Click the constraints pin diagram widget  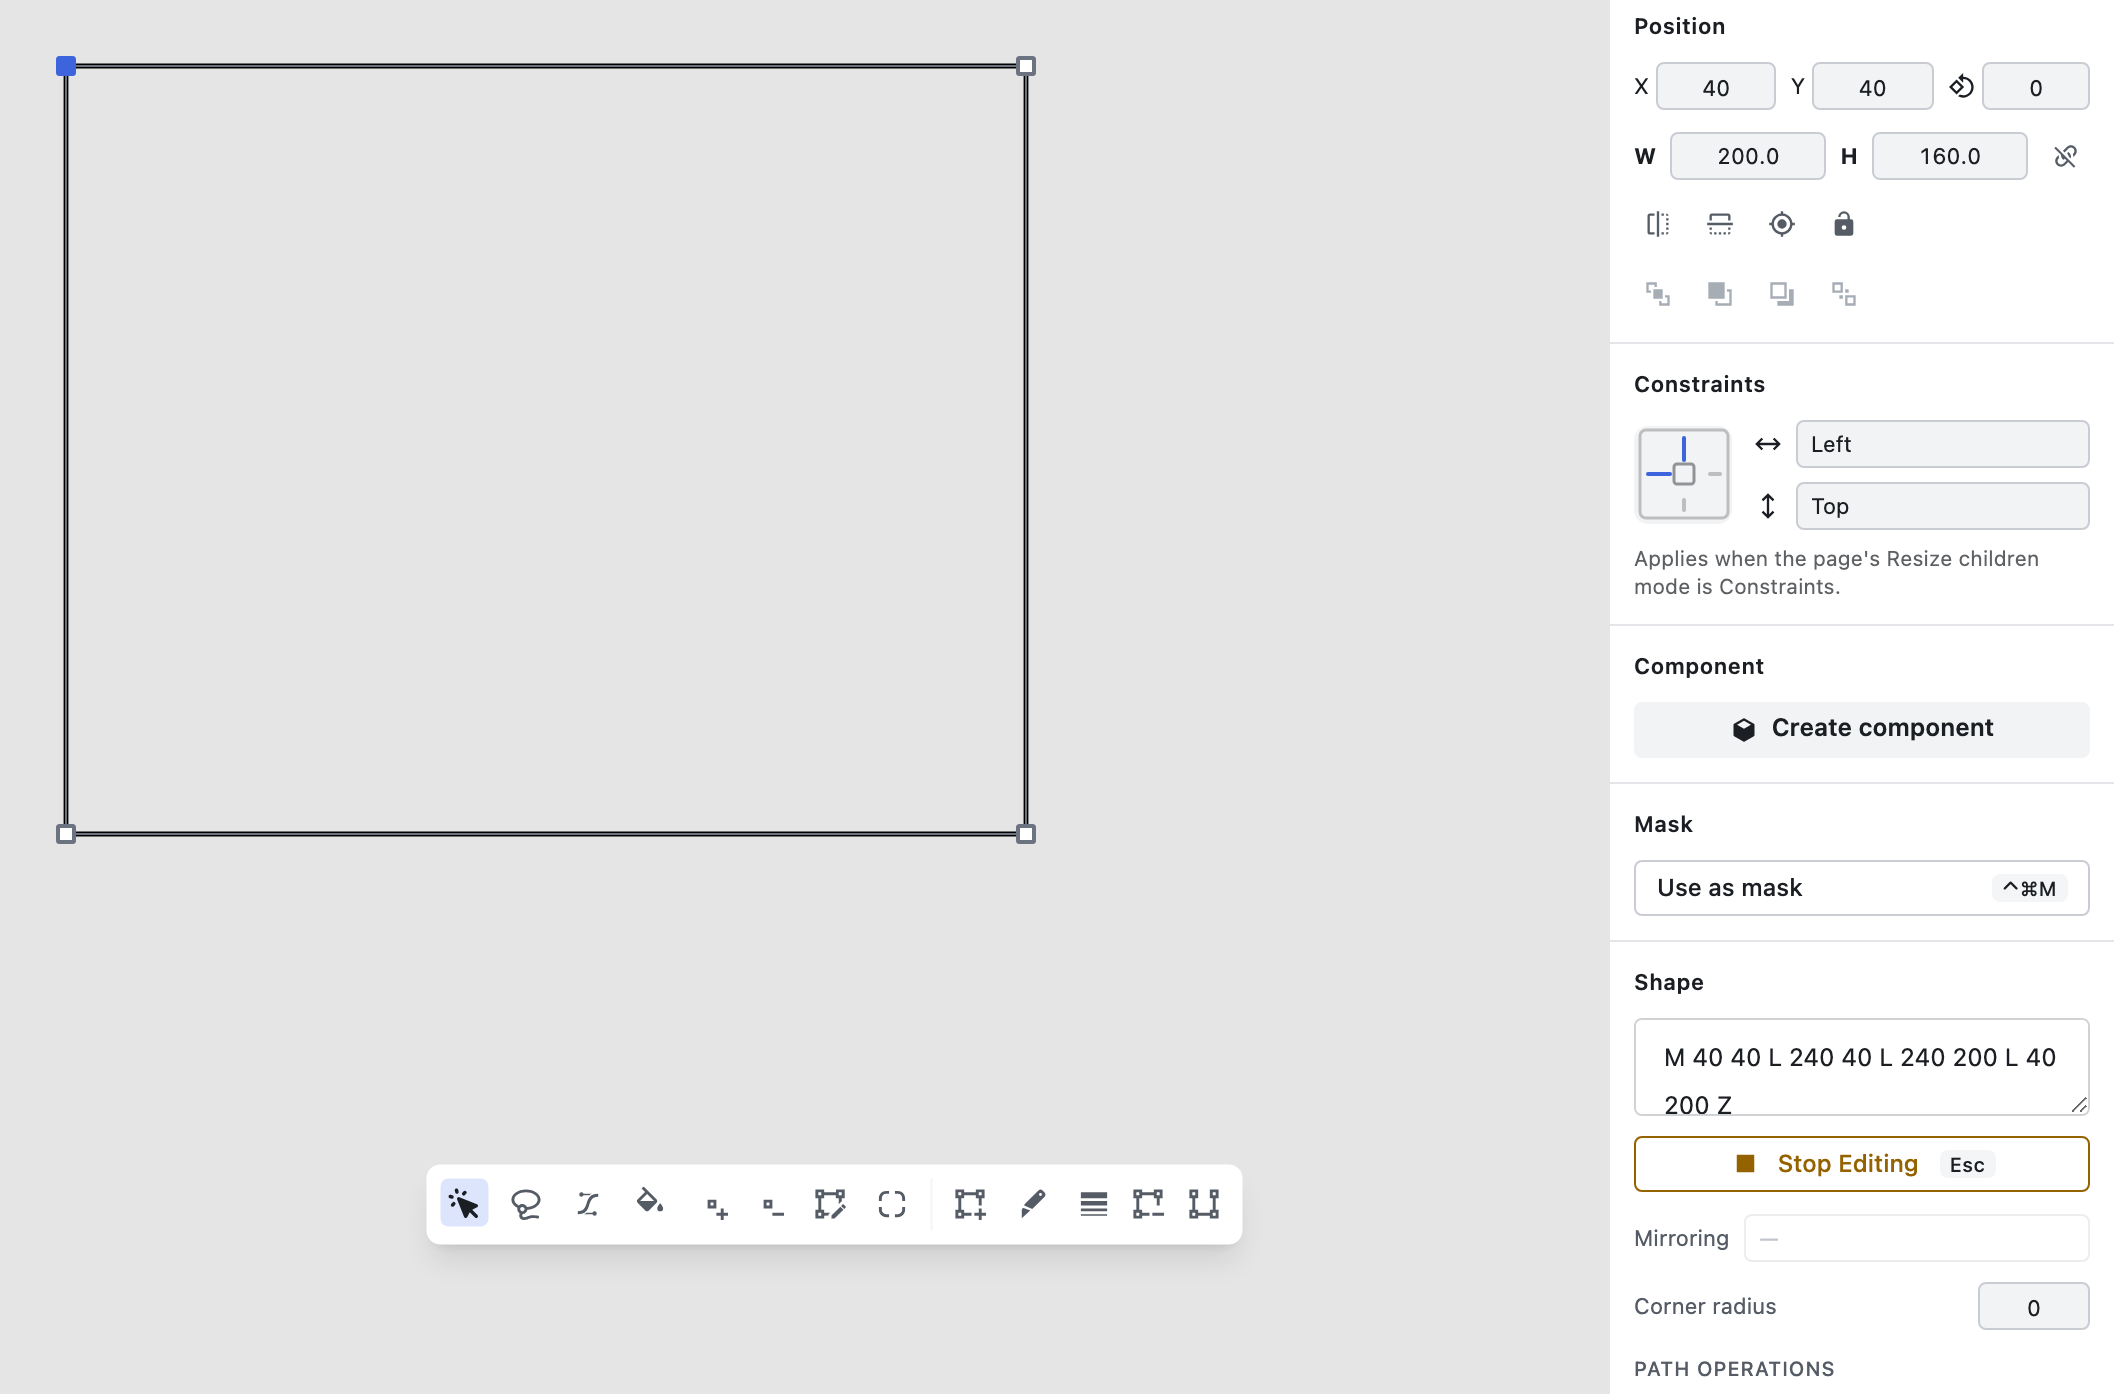(x=1684, y=474)
